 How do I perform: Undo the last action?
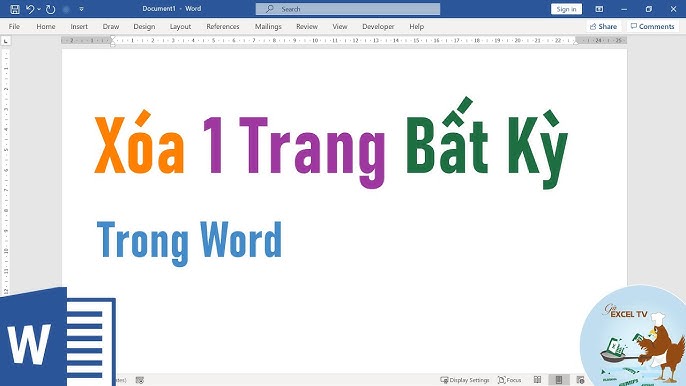(x=29, y=9)
